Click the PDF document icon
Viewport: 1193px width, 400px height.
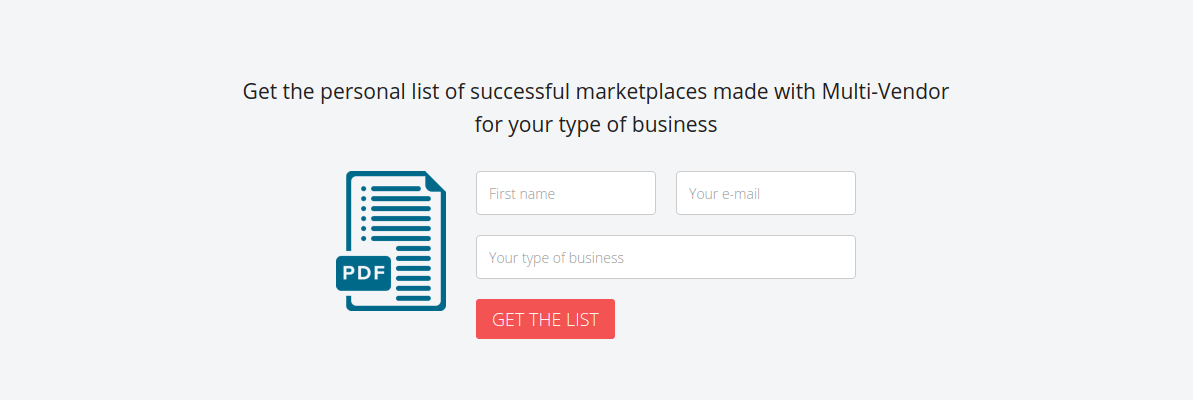click(391, 241)
